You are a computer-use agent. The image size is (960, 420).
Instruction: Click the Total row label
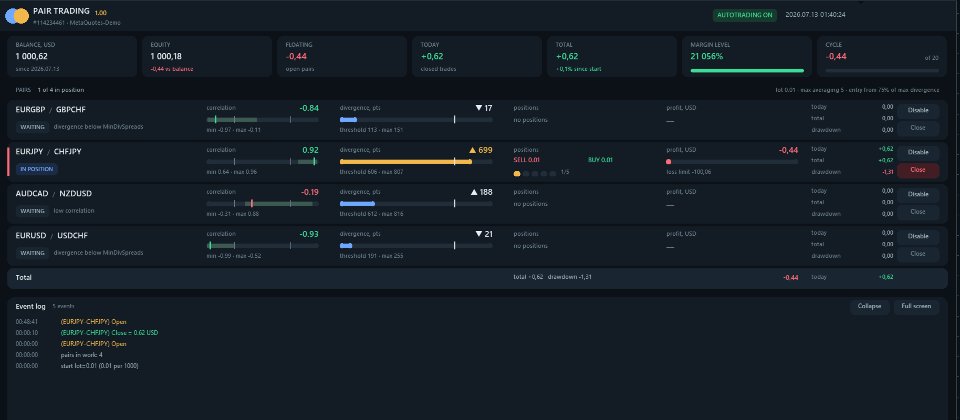(24, 277)
